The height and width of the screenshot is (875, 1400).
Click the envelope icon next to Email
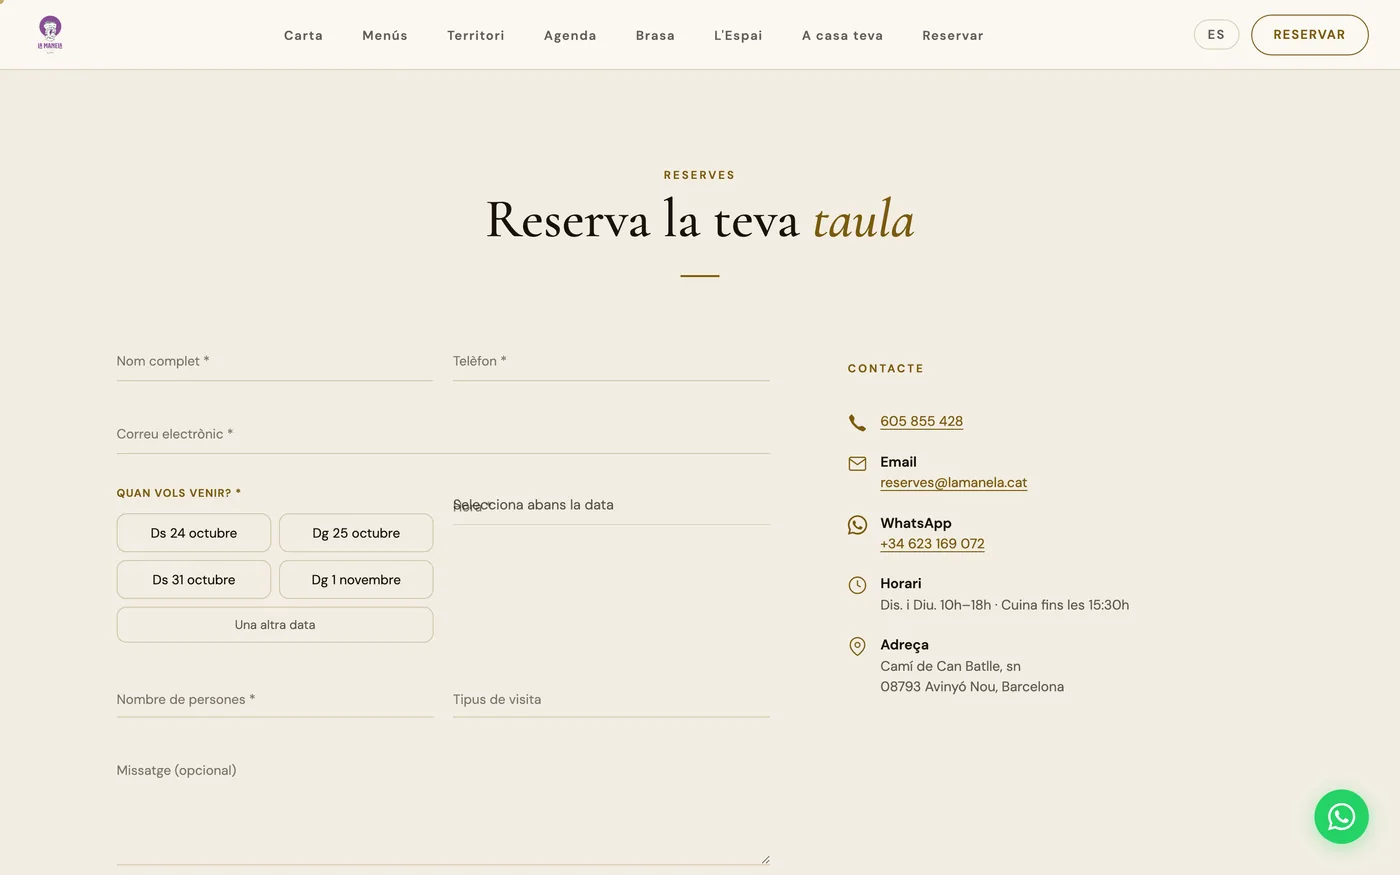pos(857,463)
